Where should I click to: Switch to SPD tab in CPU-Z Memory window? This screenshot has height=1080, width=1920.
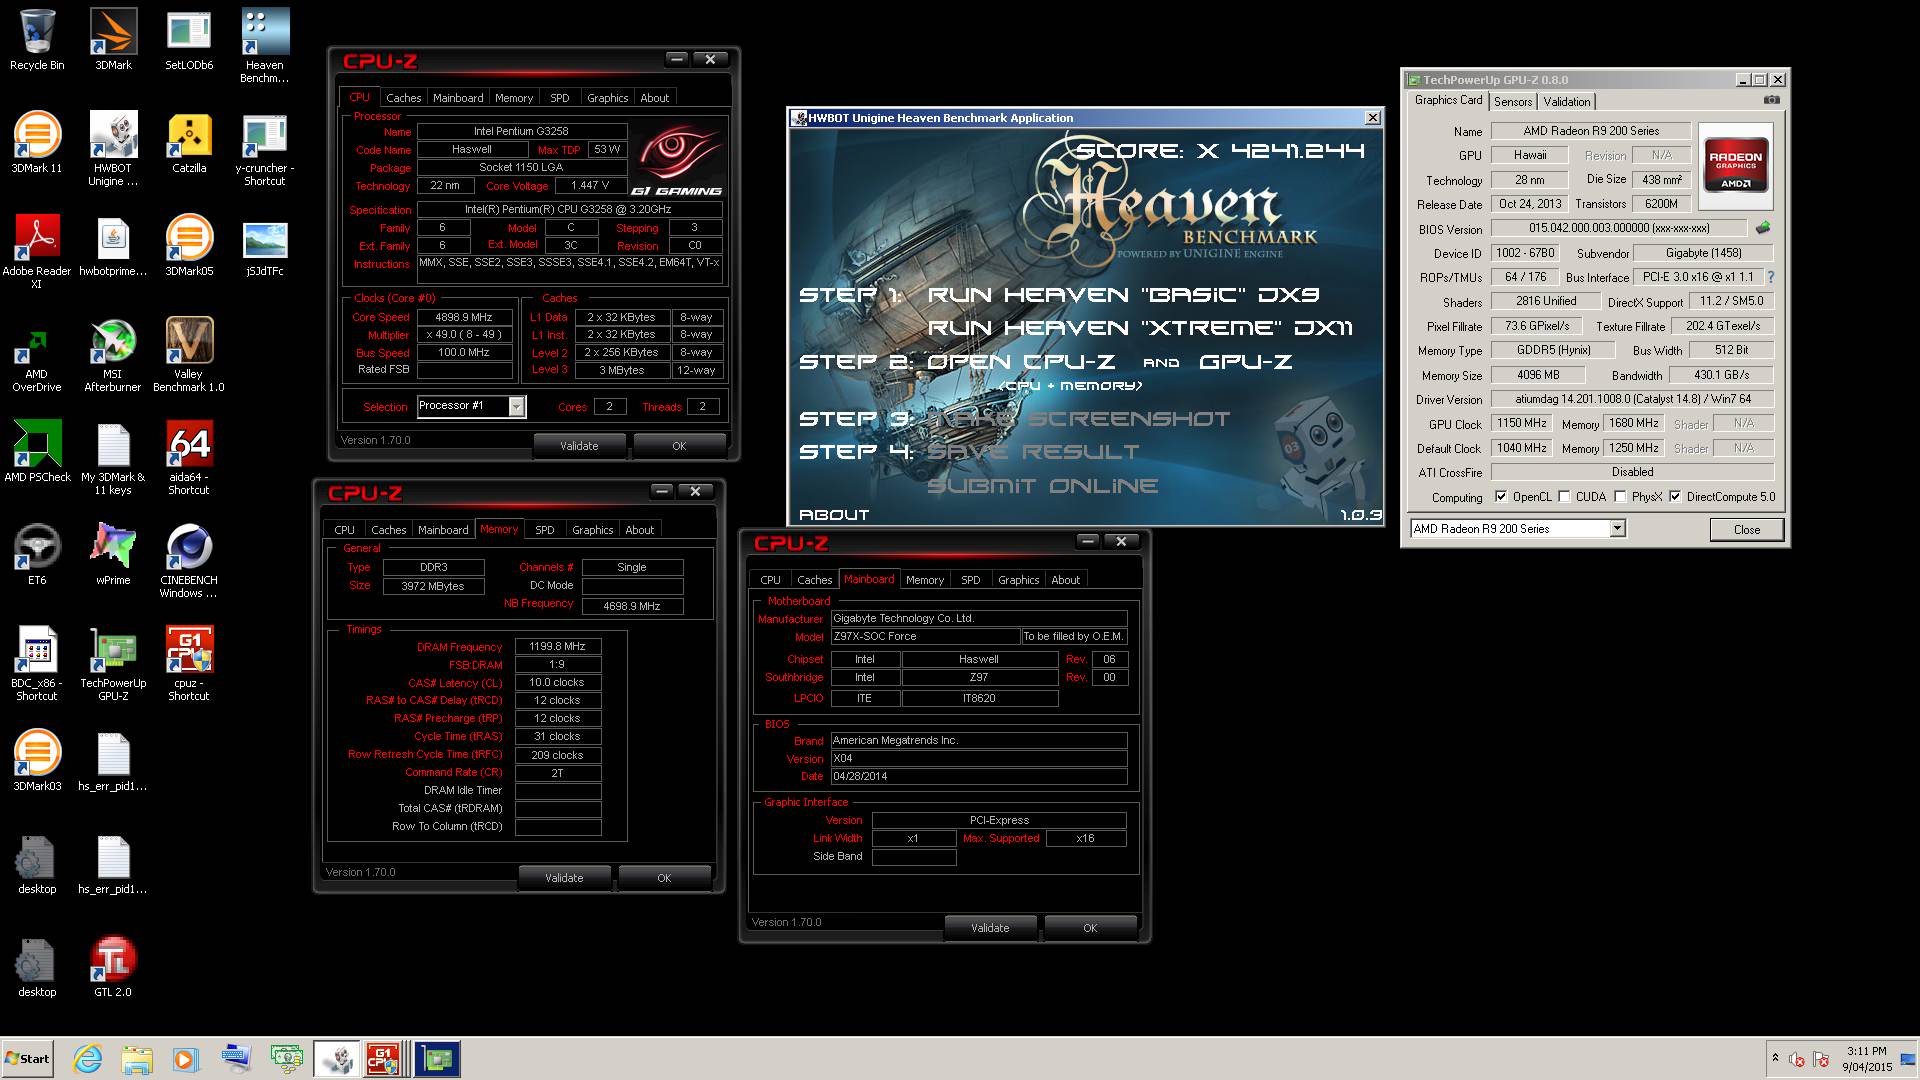click(x=544, y=530)
